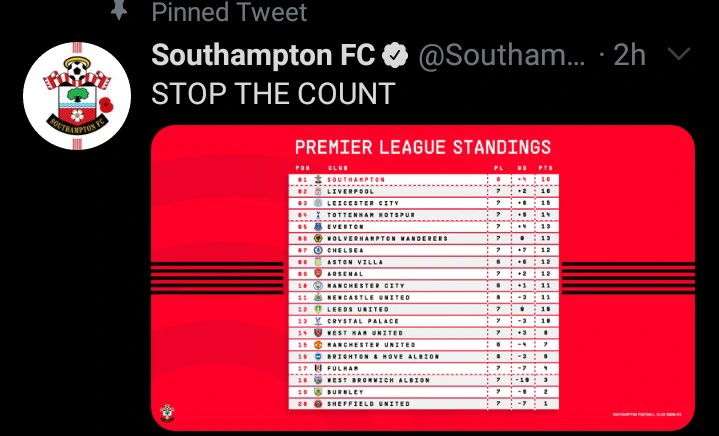The image size is (719, 436).
Task: Click the Chelsea crest in row 07
Action: [318, 250]
